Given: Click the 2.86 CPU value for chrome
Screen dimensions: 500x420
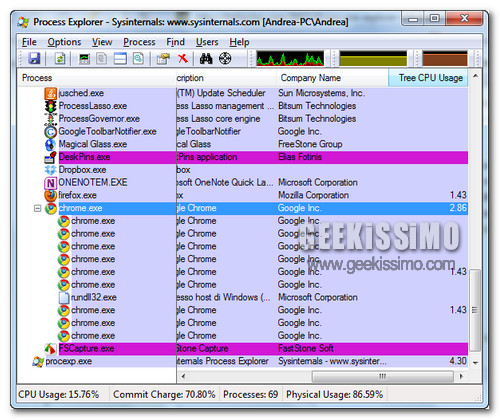Looking at the screenshot, I should (x=458, y=208).
